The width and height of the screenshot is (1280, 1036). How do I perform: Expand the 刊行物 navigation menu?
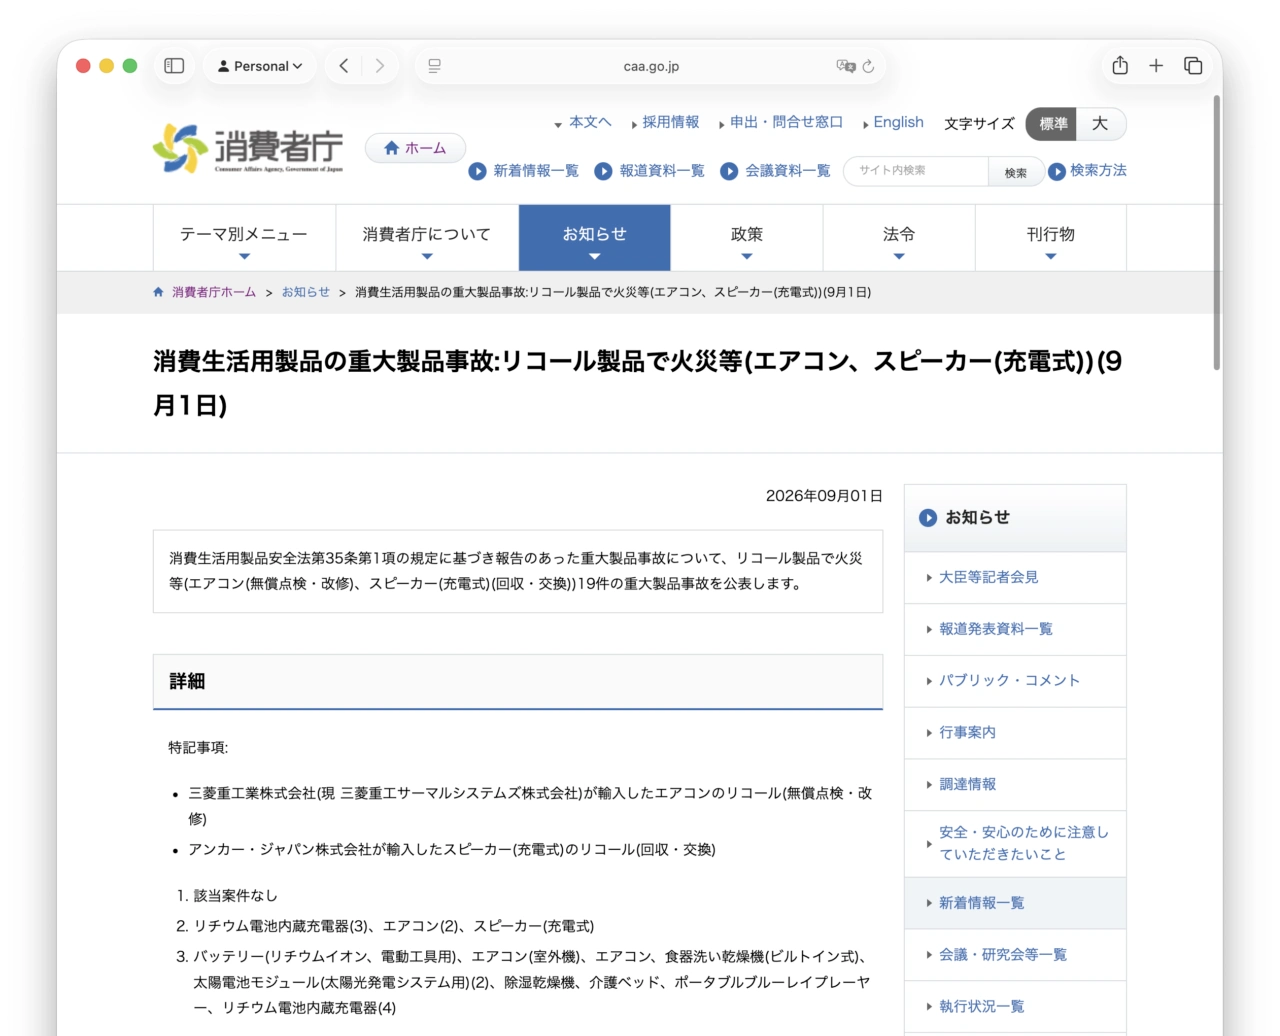(x=1051, y=238)
